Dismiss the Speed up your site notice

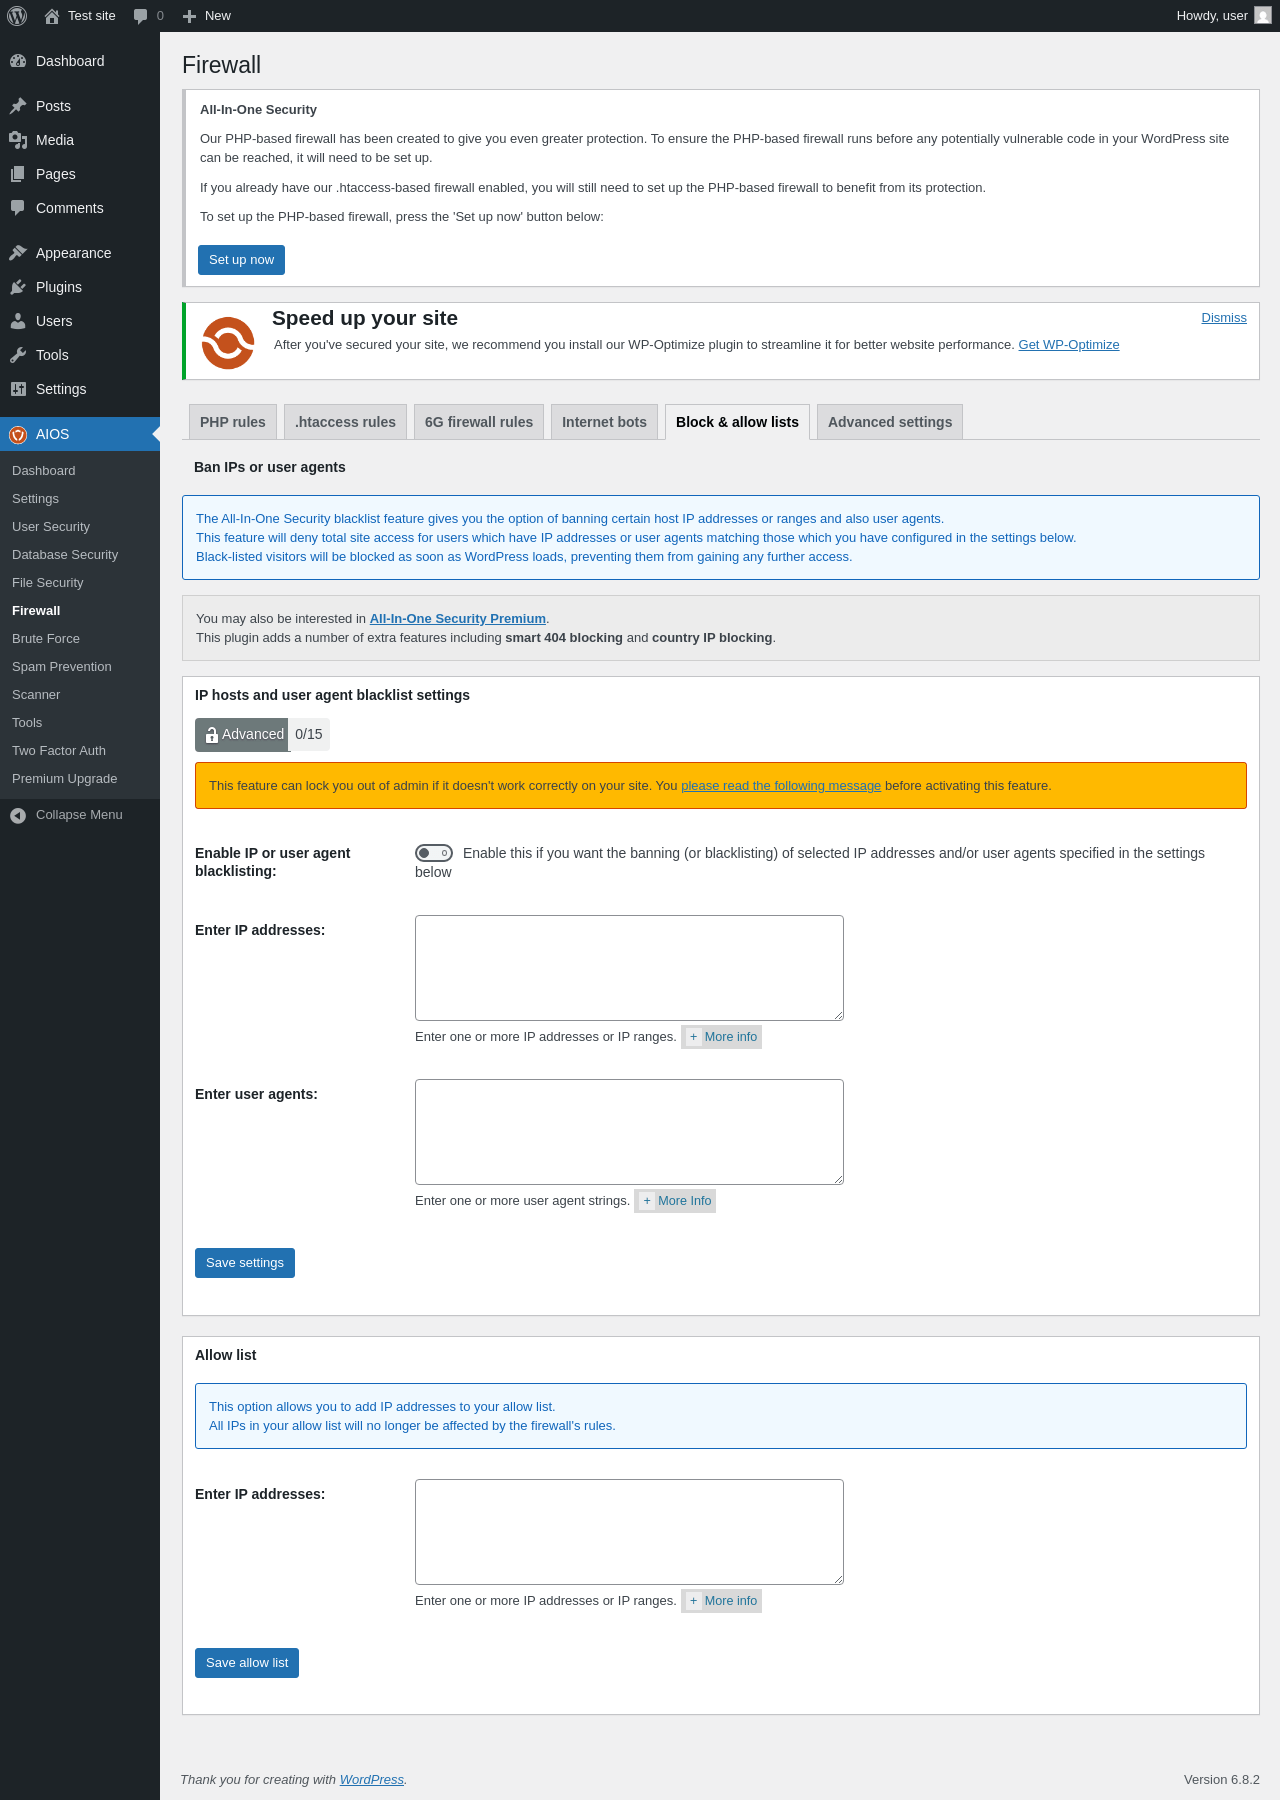coord(1224,318)
